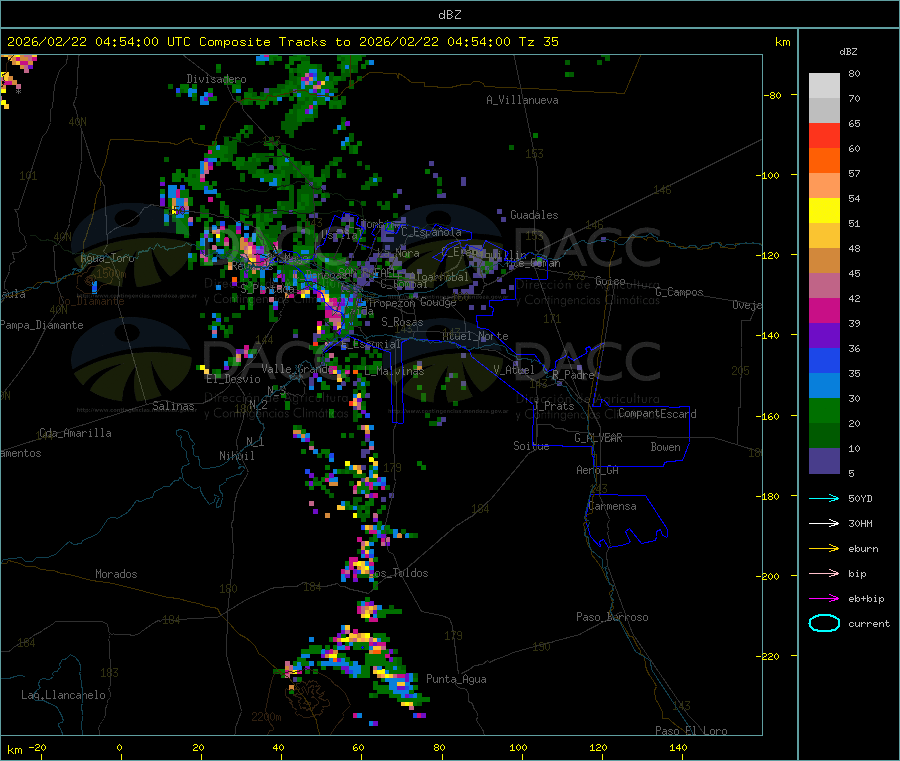Click the Agua_Toro map label
Viewport: 900px width, 761px height.
tap(107, 258)
